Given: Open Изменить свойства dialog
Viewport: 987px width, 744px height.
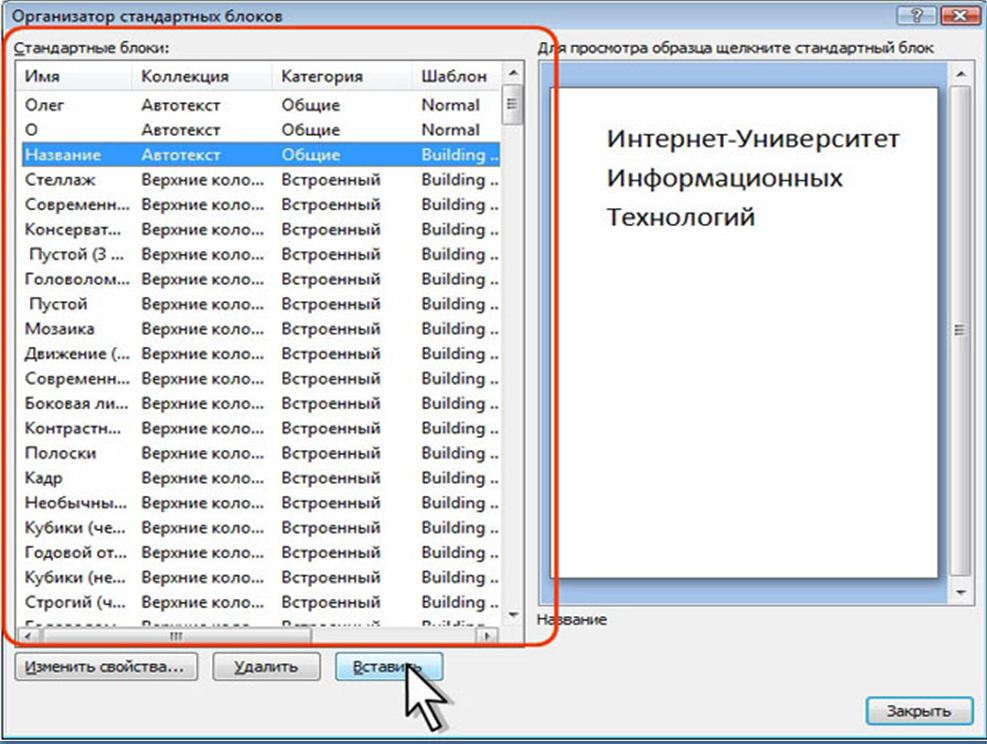Looking at the screenshot, I should [106, 667].
